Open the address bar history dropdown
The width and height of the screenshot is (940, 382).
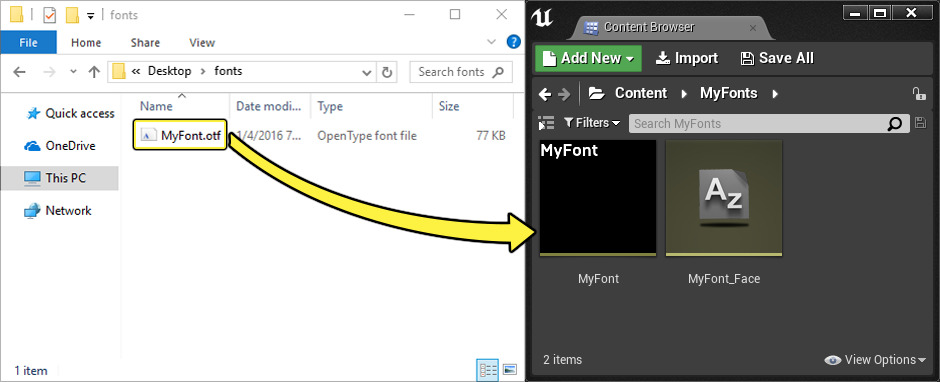pyautogui.click(x=367, y=72)
